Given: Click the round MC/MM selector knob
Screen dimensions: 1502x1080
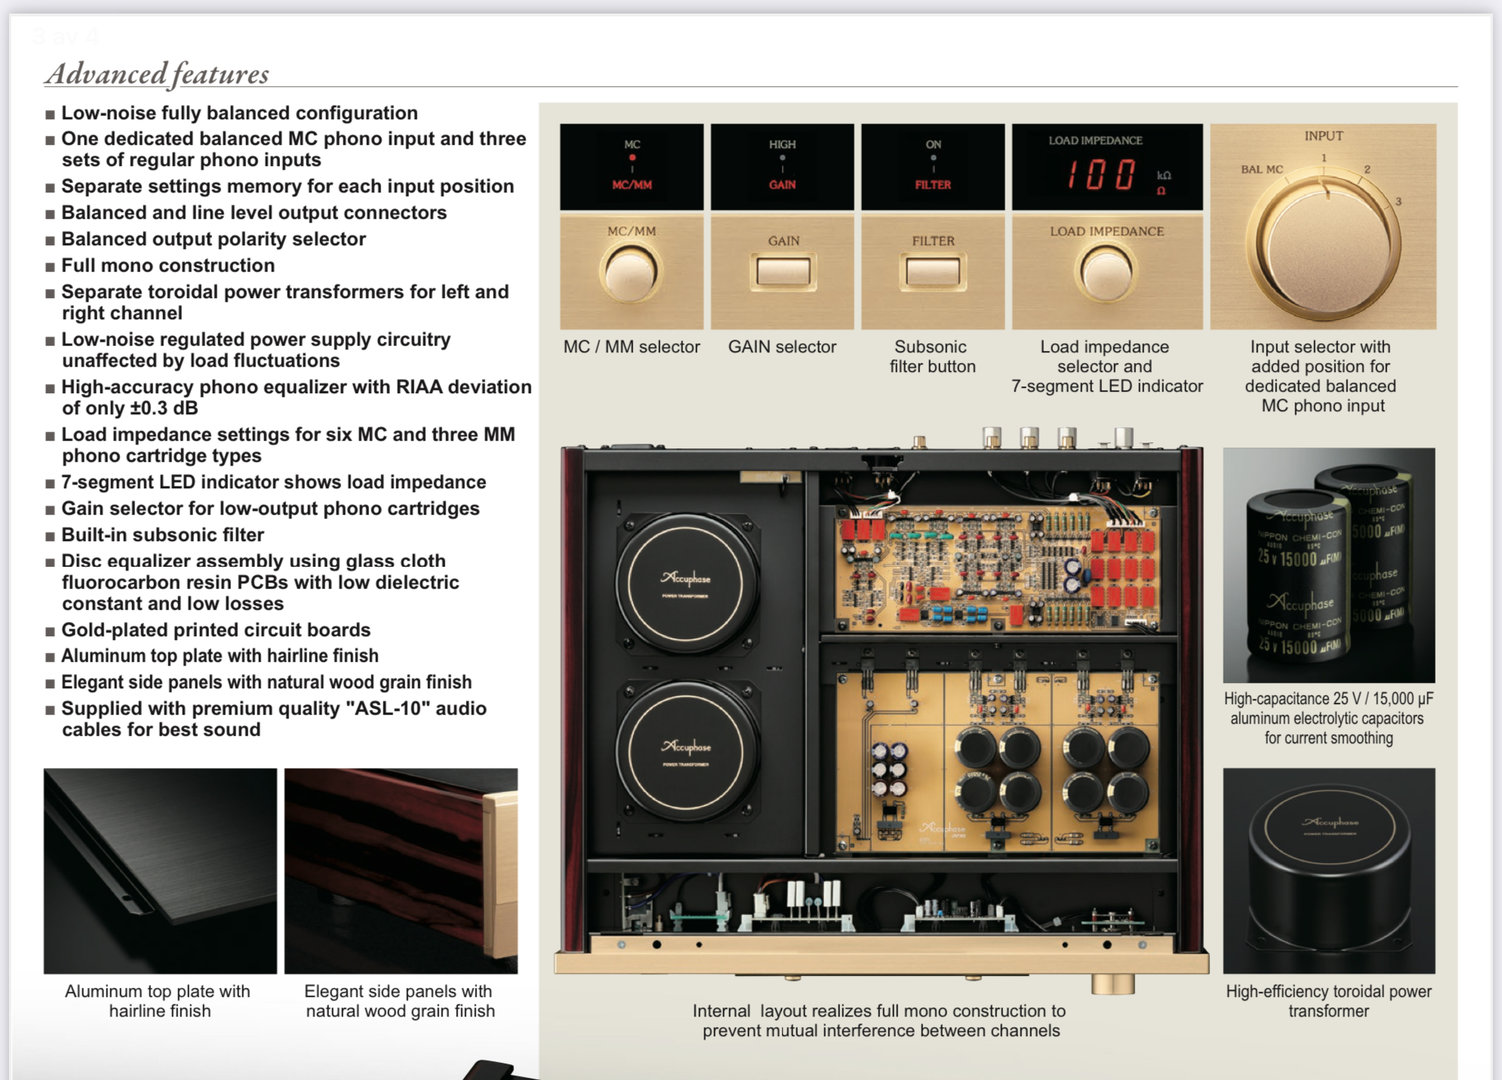Looking at the screenshot, I should point(630,271).
